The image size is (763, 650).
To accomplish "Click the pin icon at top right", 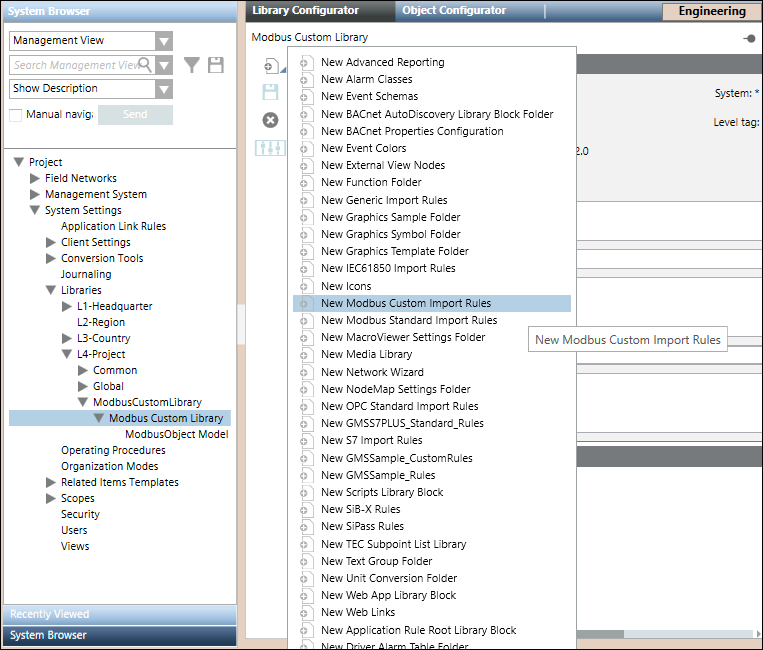I will click(749, 38).
